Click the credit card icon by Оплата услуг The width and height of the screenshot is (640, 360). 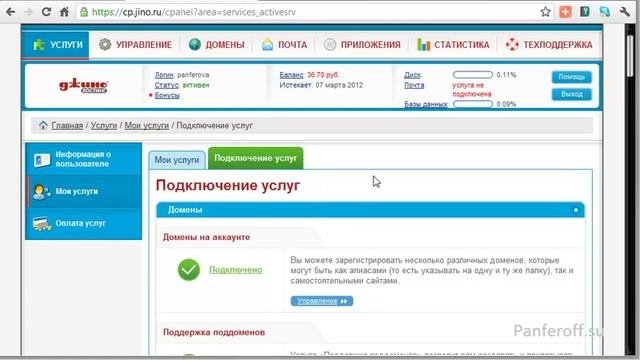[42, 224]
